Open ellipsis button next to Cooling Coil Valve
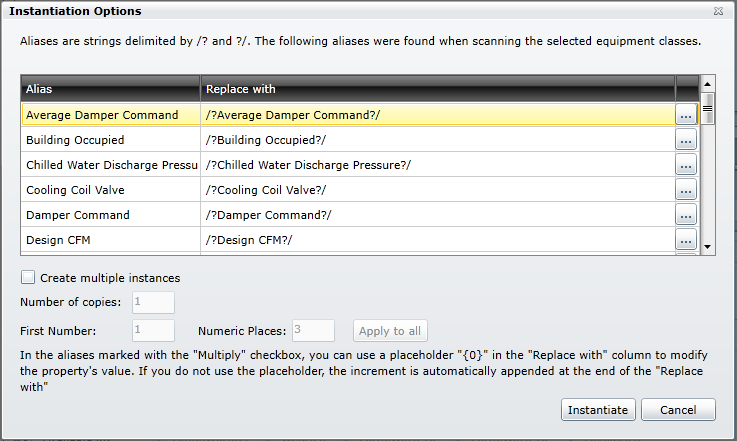The image size is (737, 441). [685, 190]
